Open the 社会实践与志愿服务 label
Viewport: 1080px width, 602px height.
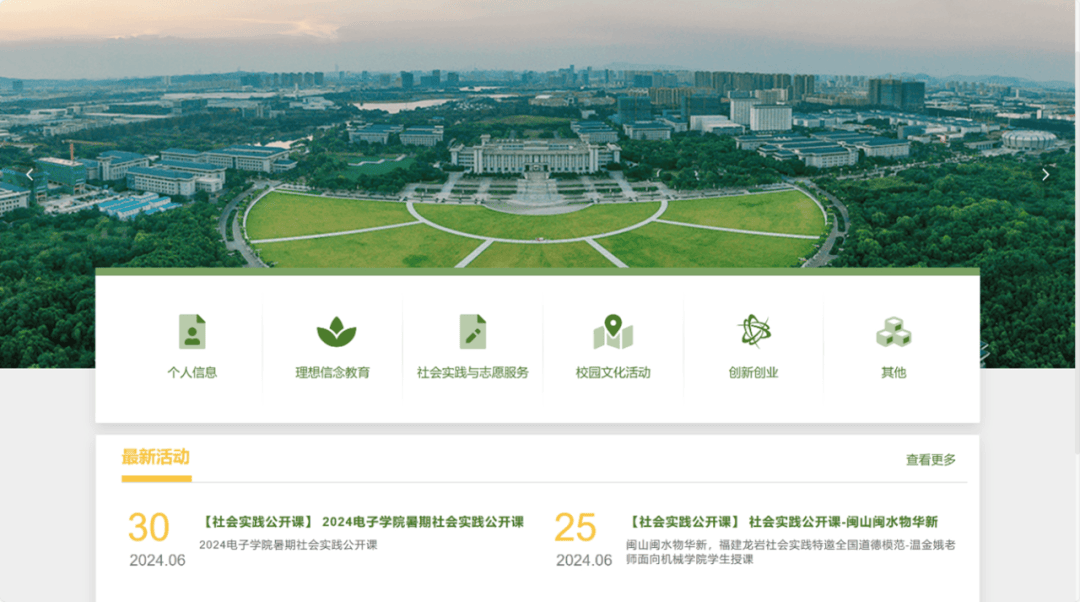coord(472,373)
